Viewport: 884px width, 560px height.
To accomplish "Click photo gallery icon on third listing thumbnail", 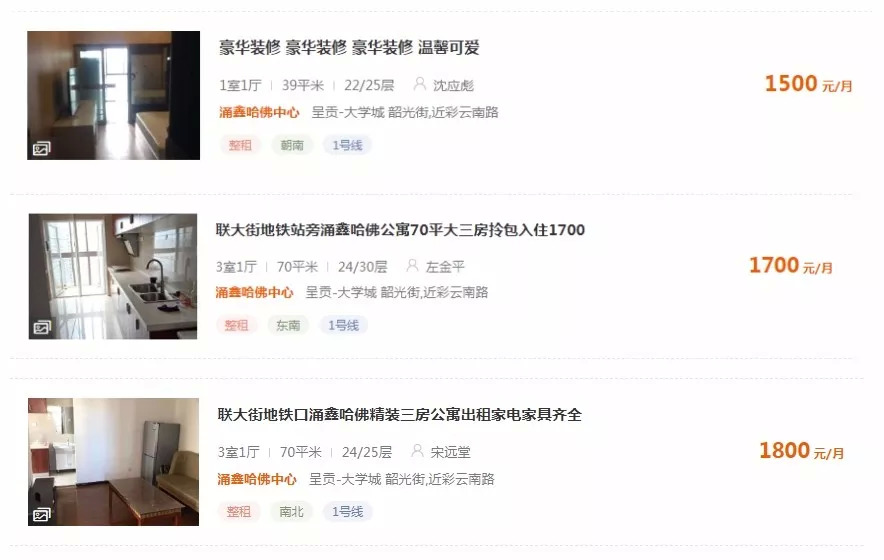I will tap(42, 514).
